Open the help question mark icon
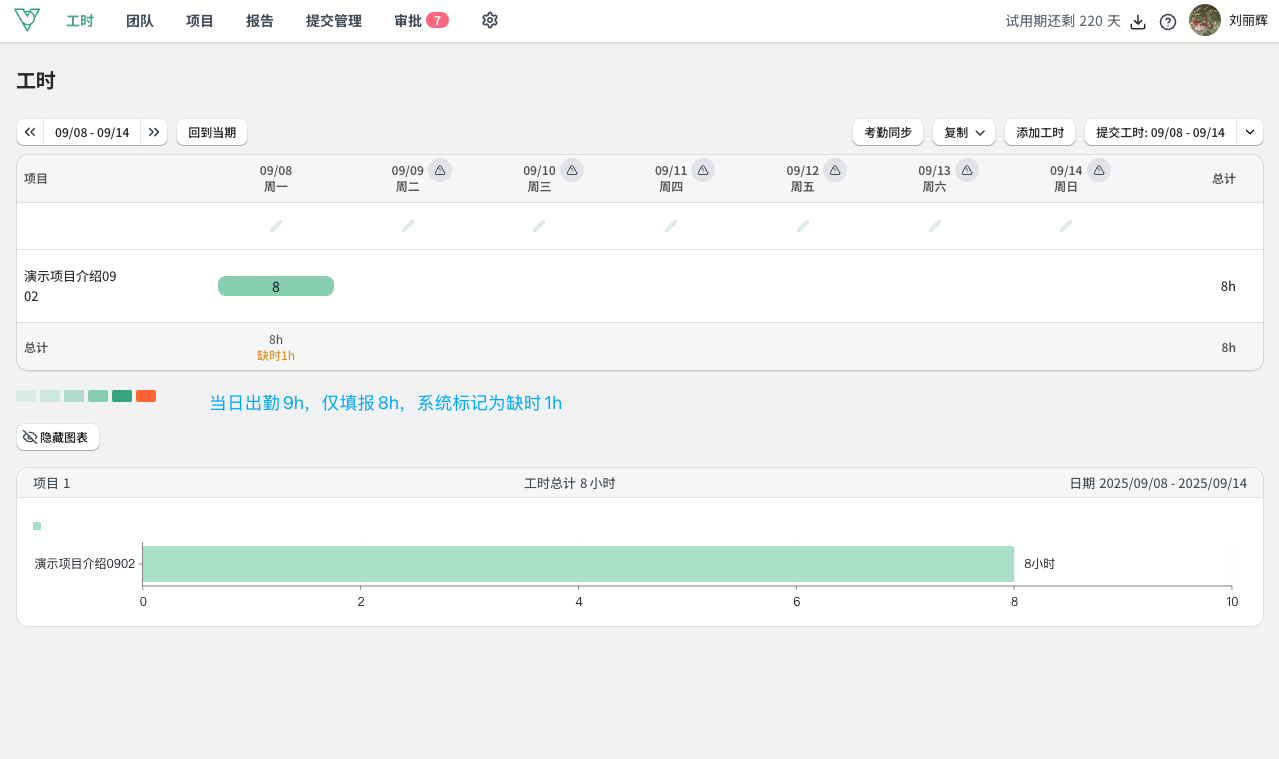Image resolution: width=1279 pixels, height=759 pixels. (x=1168, y=21)
